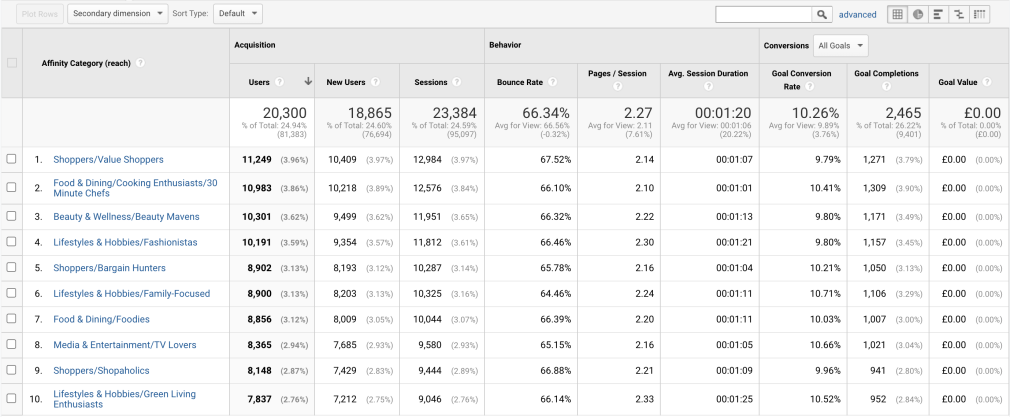Viewport: 1010px width, 417px height.
Task: Switch to the data table view icon
Action: (897, 14)
